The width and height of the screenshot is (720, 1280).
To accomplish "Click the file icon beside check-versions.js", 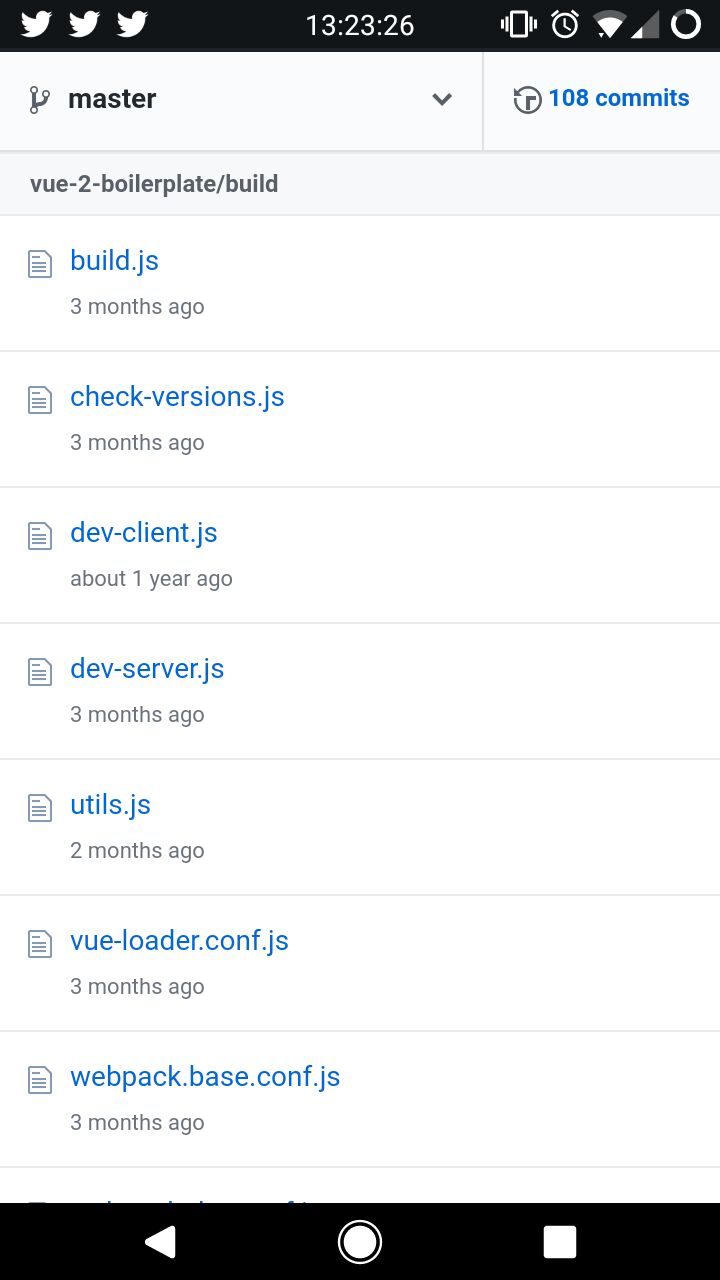I will pyautogui.click(x=39, y=401).
